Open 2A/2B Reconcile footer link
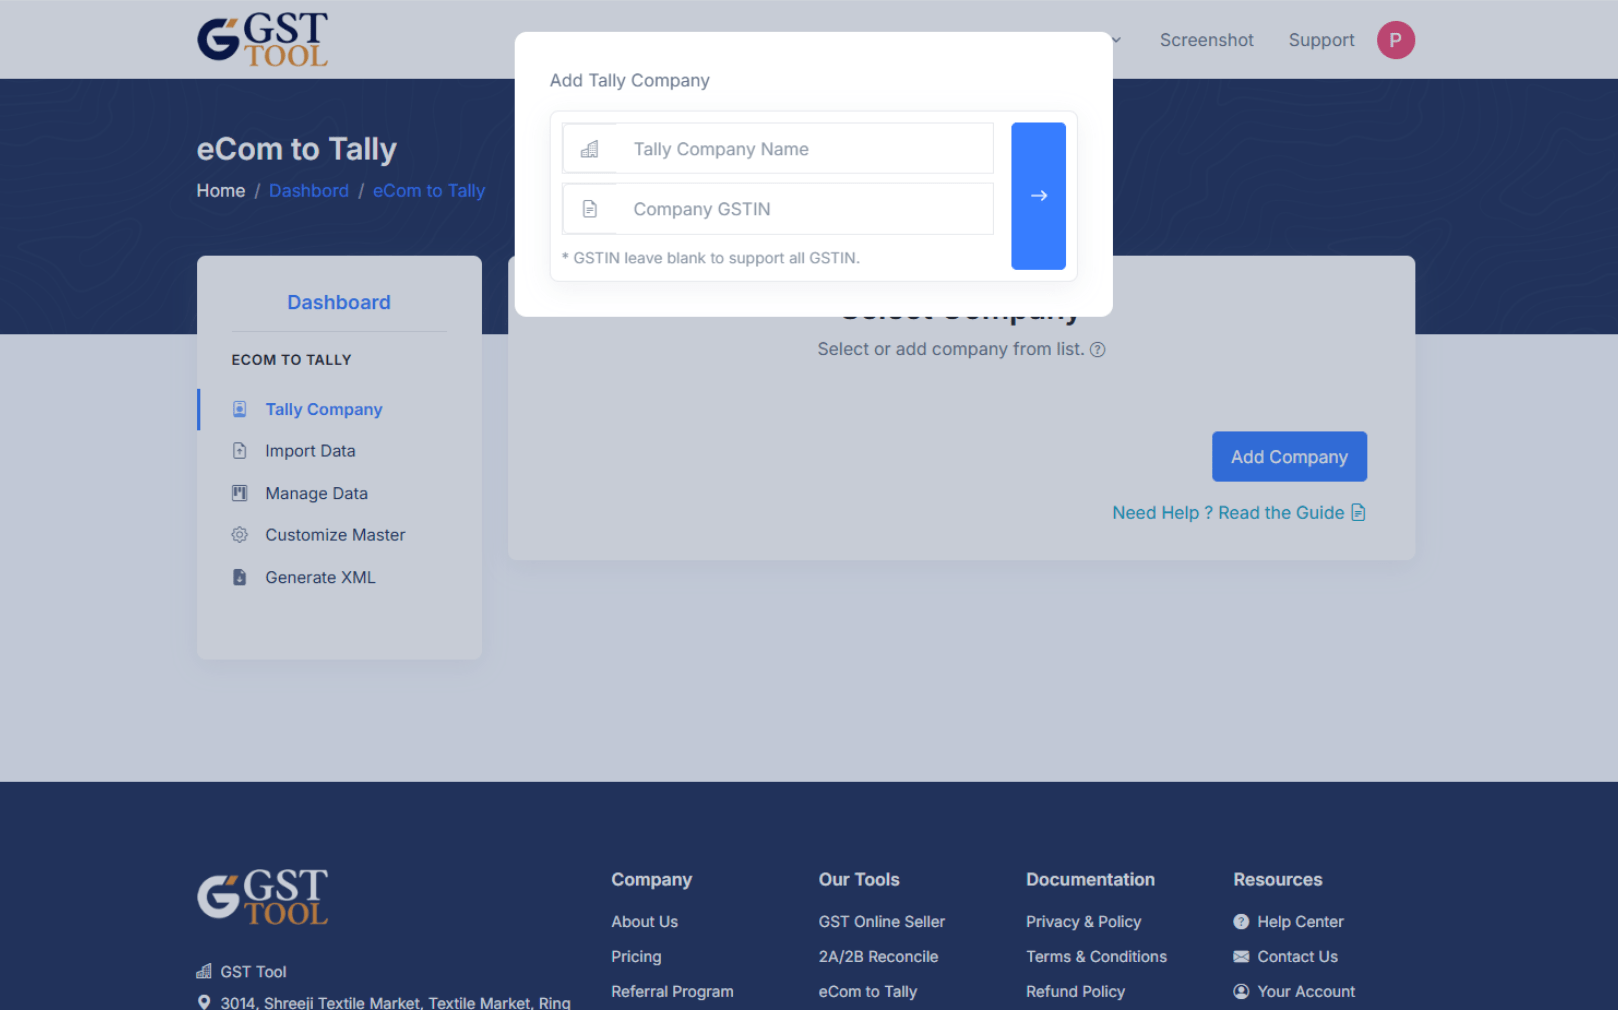 coord(878,957)
